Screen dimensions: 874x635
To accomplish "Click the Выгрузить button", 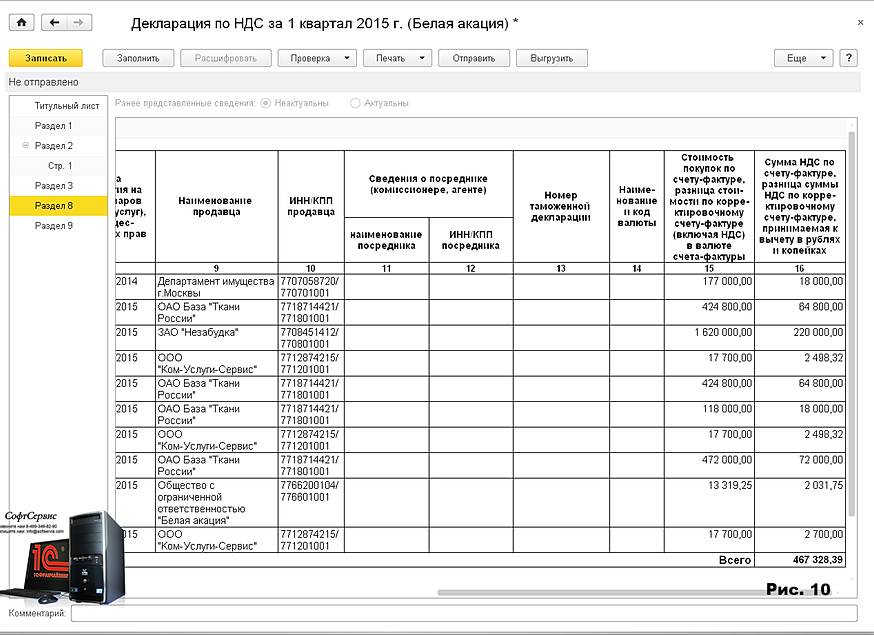I will [x=552, y=58].
